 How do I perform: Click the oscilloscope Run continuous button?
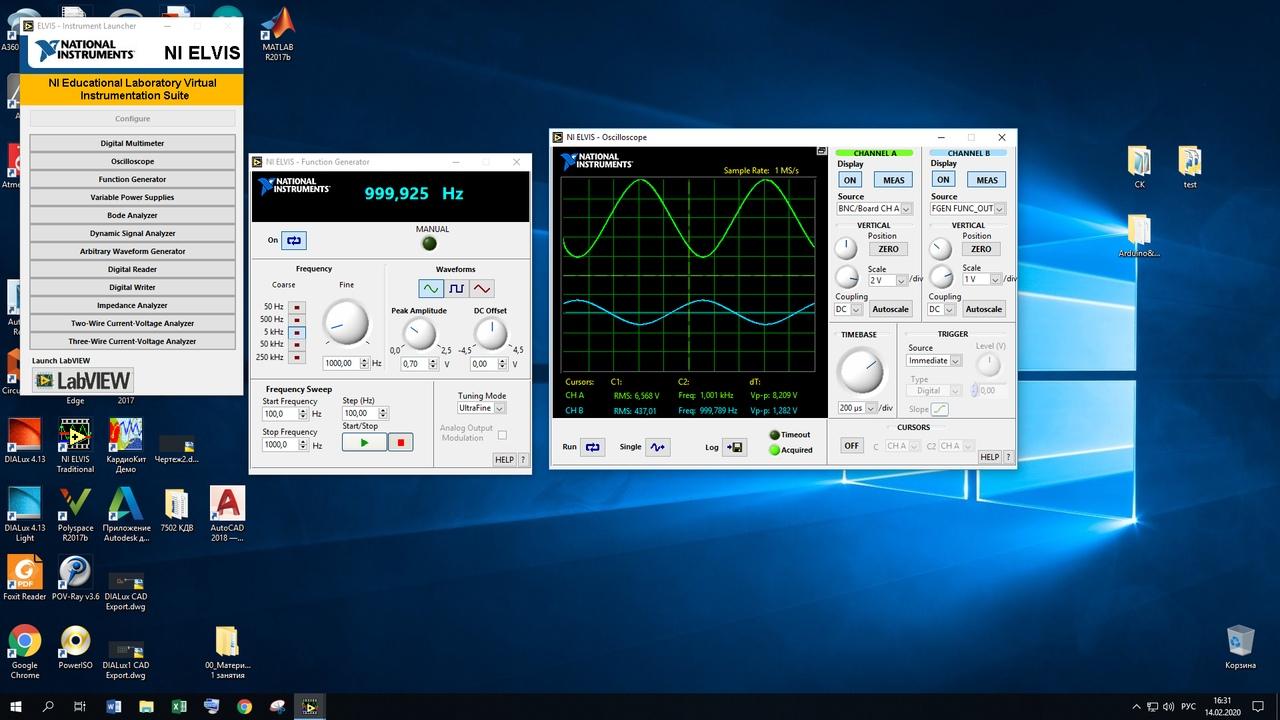click(x=593, y=447)
